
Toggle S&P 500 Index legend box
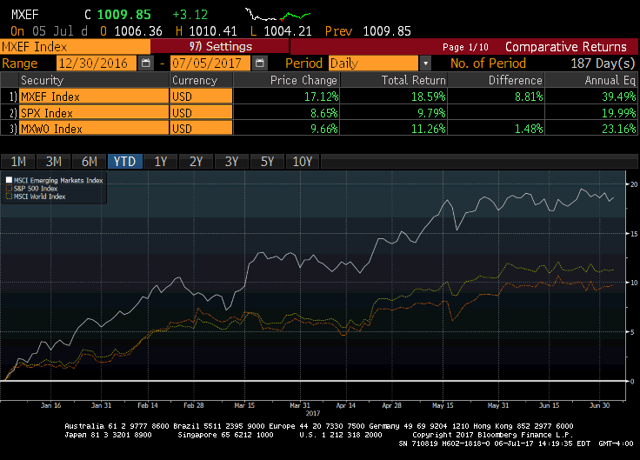click(x=9, y=188)
